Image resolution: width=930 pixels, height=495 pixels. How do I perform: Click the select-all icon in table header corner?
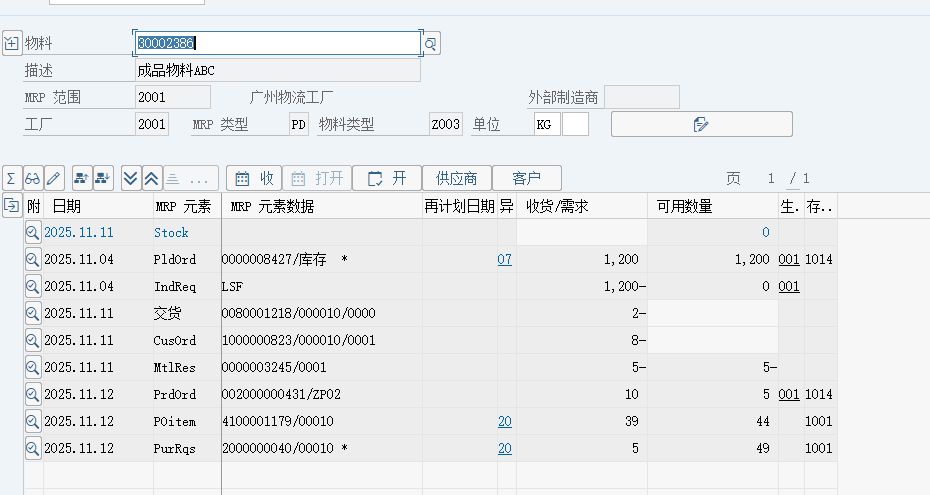click(12, 205)
